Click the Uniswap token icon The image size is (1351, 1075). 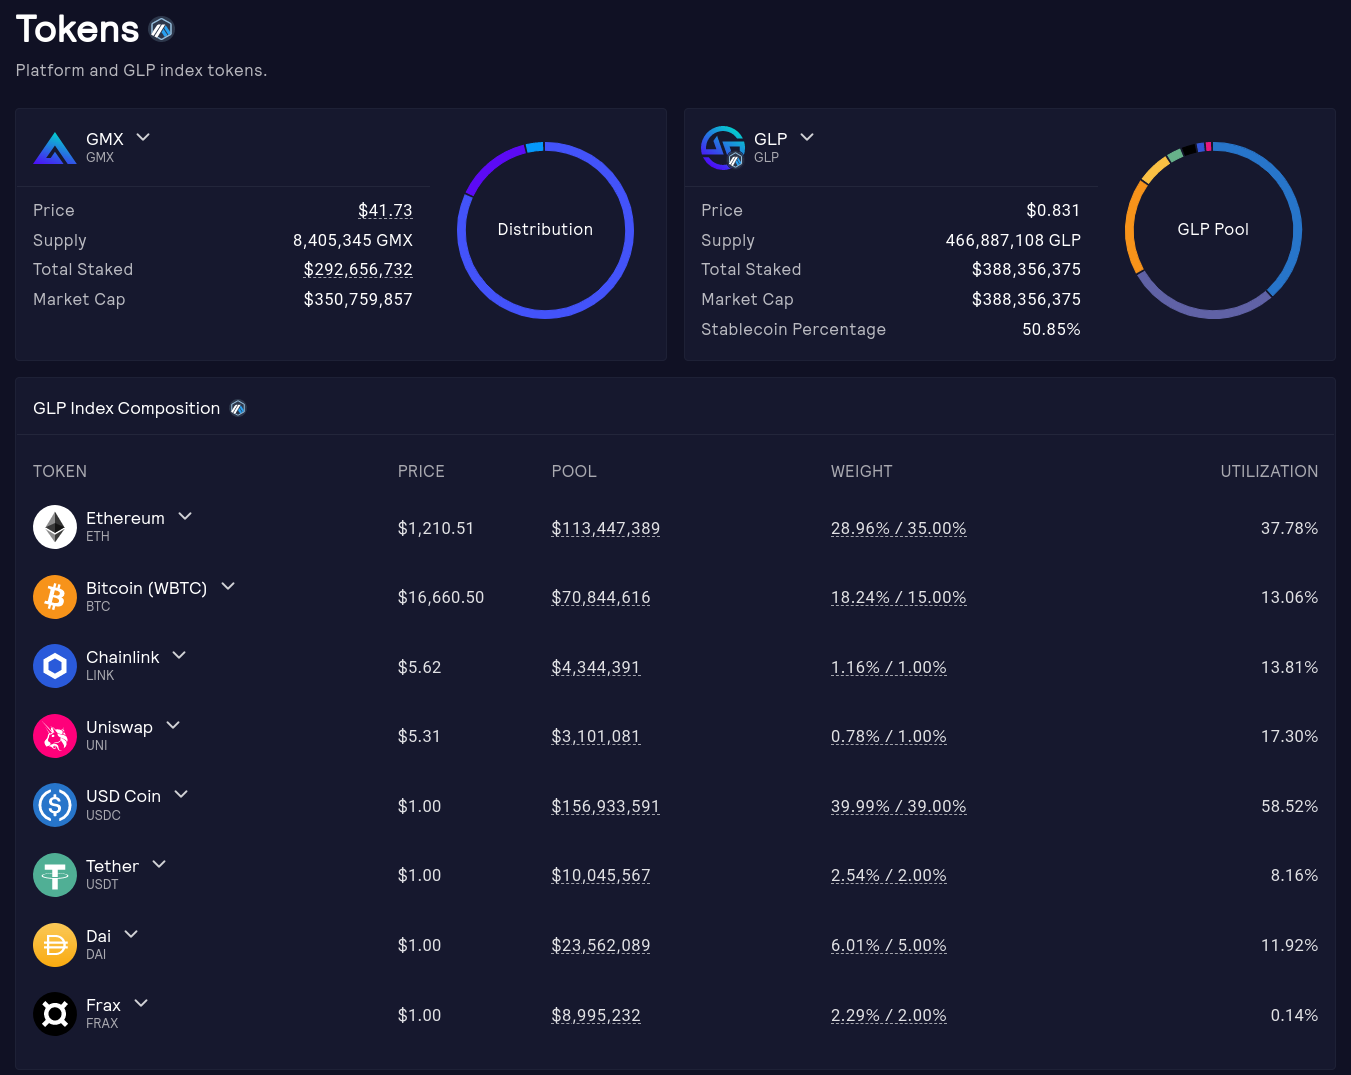coord(55,736)
